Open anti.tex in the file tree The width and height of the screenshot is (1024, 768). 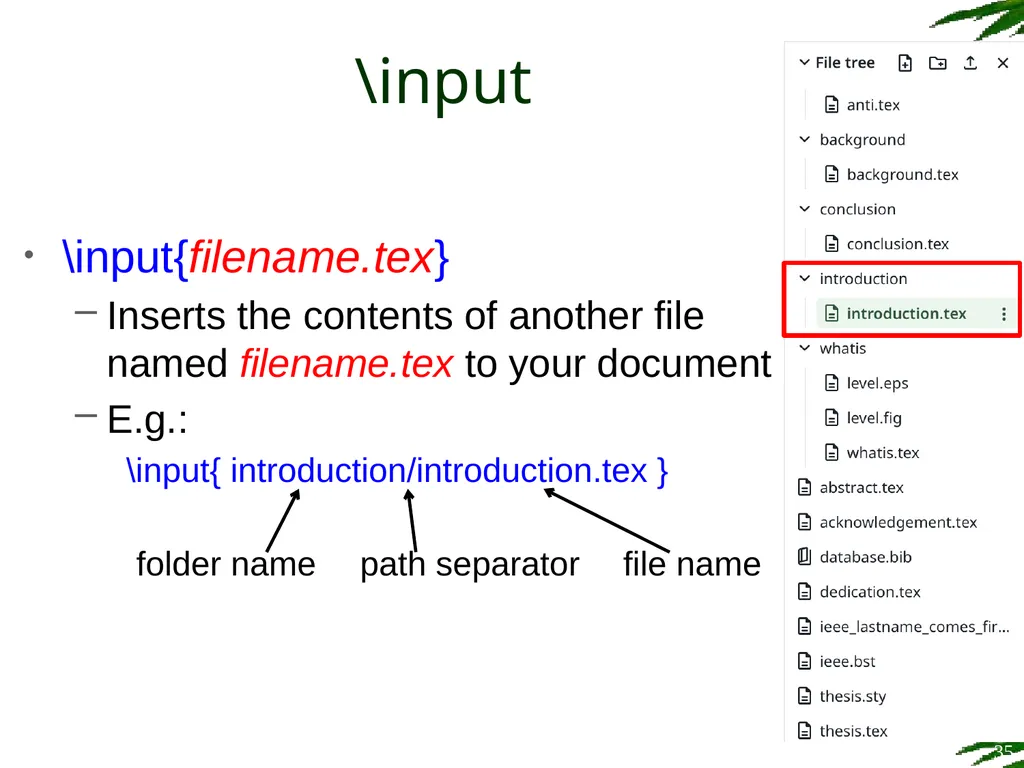(873, 104)
